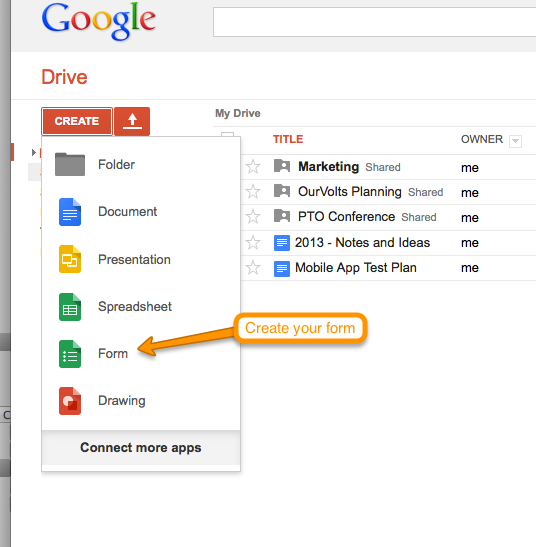Star the Mobile App Test Plan doc
Viewport: 536px width, 547px height.
coord(253,268)
